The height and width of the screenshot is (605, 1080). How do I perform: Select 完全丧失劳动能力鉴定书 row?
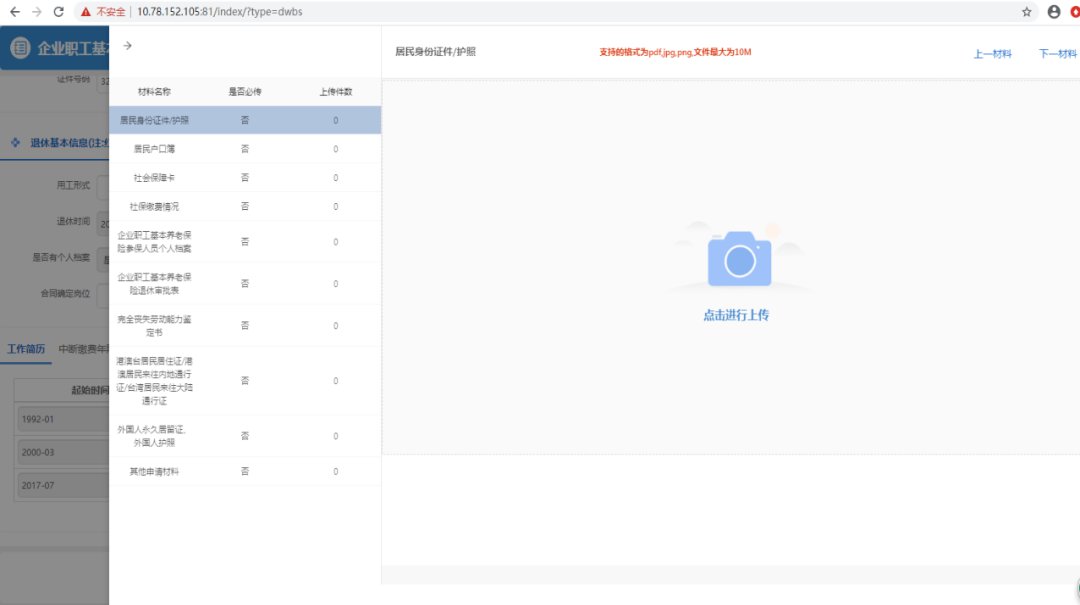(245, 326)
